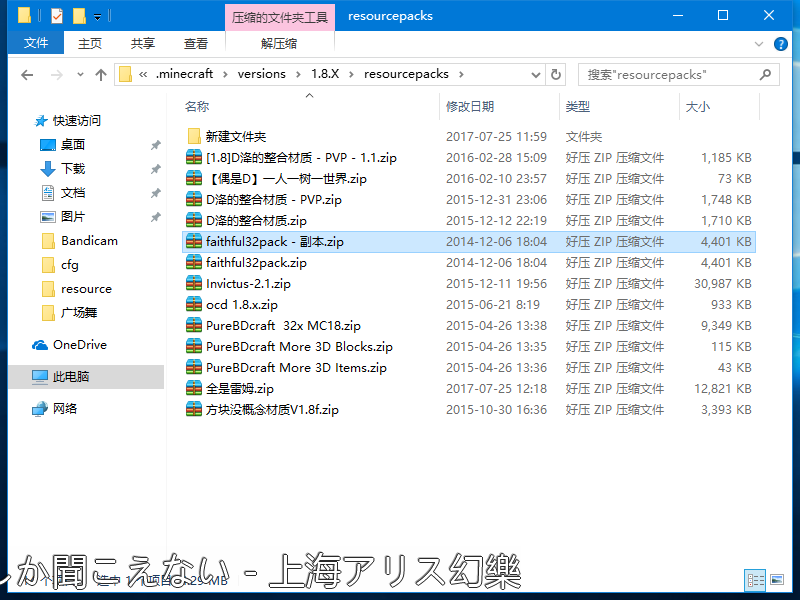The width and height of the screenshot is (800, 600).
Task: Open Bandicam folder in navigation pane
Action: (89, 241)
